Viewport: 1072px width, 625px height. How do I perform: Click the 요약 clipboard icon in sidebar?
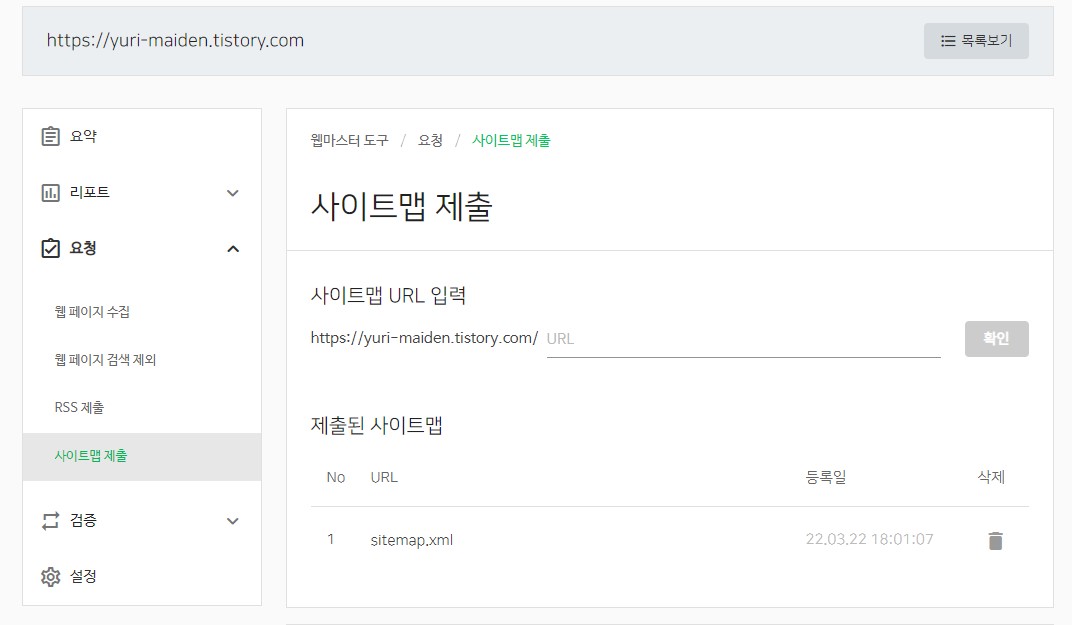pos(51,136)
